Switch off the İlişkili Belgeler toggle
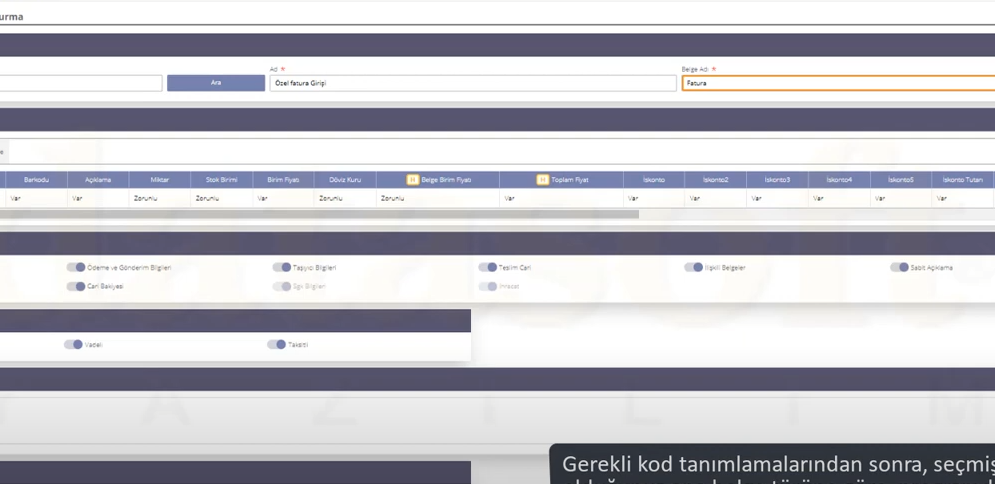The height and width of the screenshot is (484, 995). (693, 267)
